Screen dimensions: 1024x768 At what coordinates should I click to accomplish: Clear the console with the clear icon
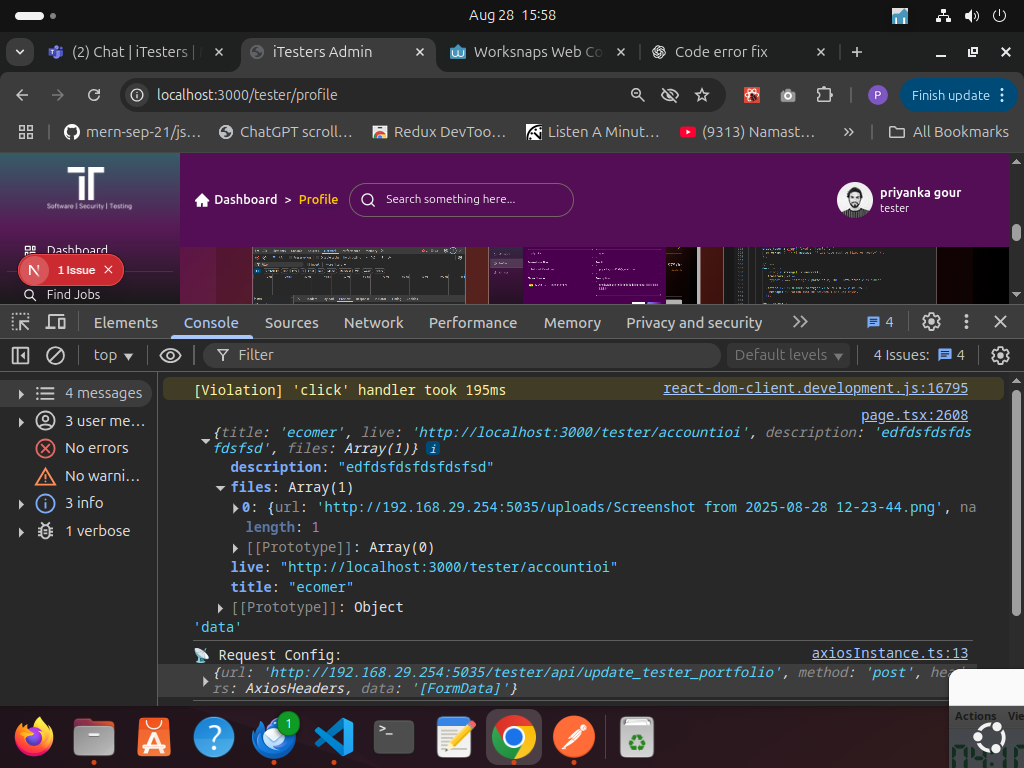56,355
